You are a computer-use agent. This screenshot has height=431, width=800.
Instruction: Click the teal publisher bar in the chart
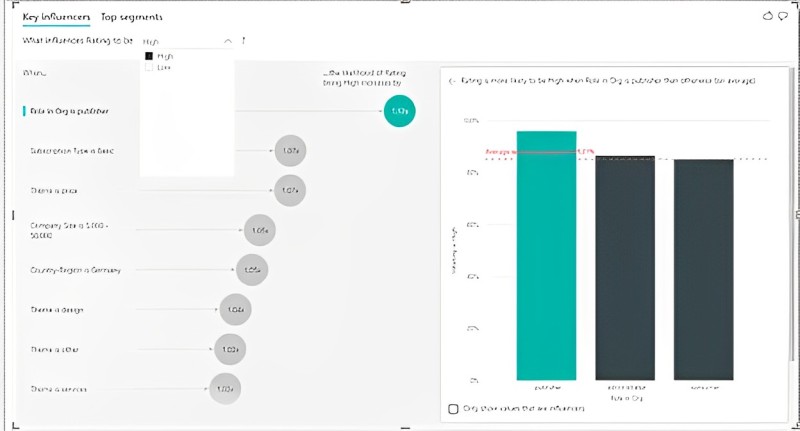pyautogui.click(x=546, y=256)
